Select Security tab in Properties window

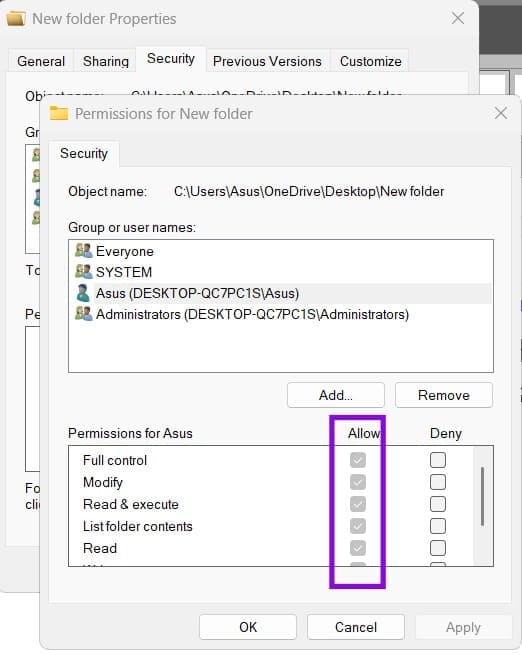[171, 59]
